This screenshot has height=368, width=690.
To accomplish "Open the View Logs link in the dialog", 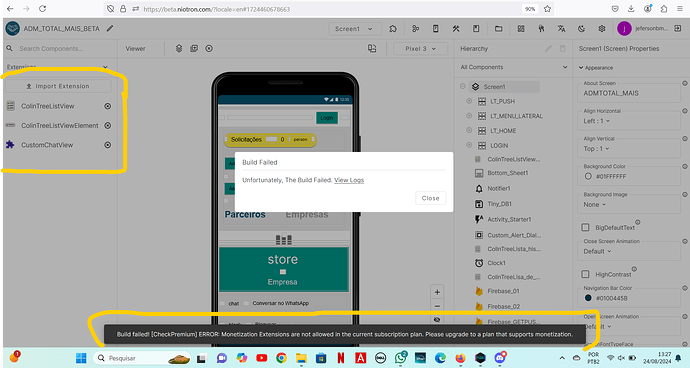I will tap(349, 180).
